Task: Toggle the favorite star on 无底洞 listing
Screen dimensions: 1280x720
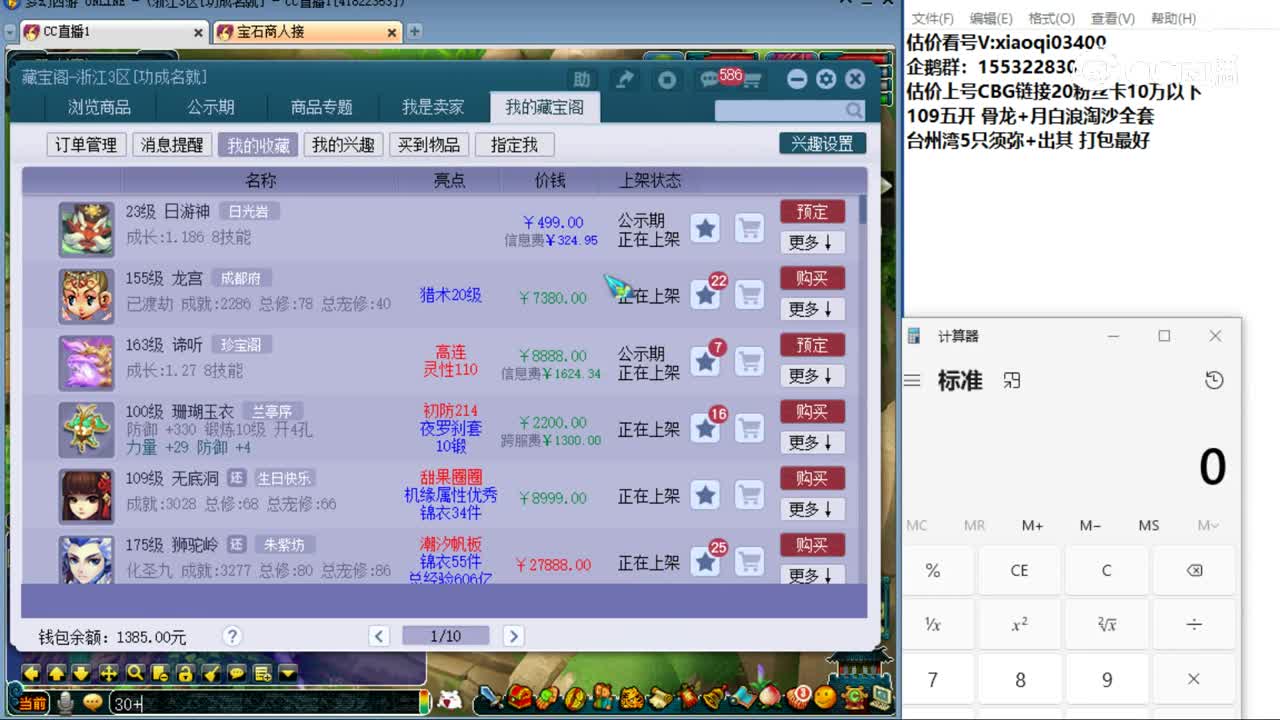Action: pyautogui.click(x=705, y=496)
